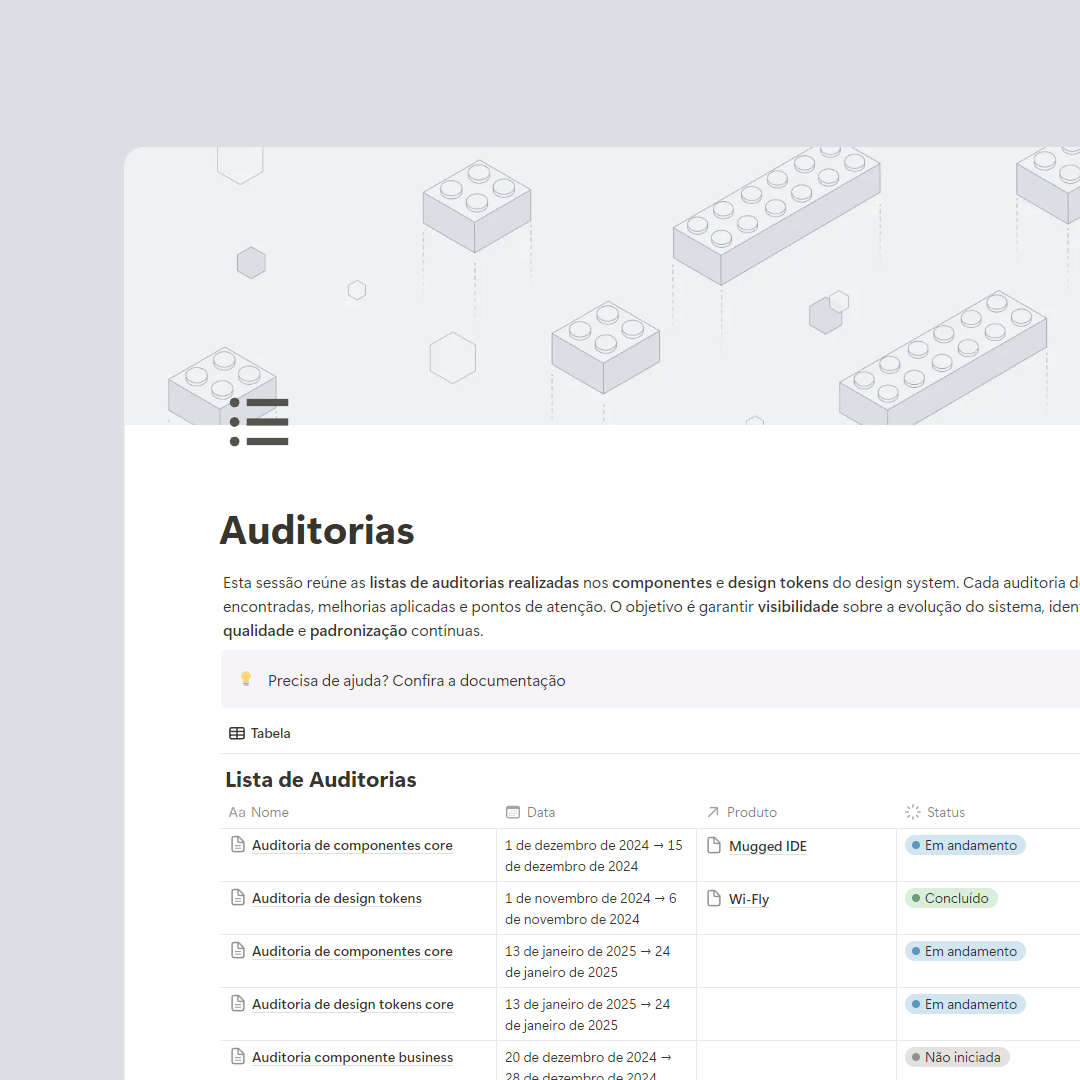Open the Wi-Fly product link
Screen dimensions: 1080x1080
(749, 899)
